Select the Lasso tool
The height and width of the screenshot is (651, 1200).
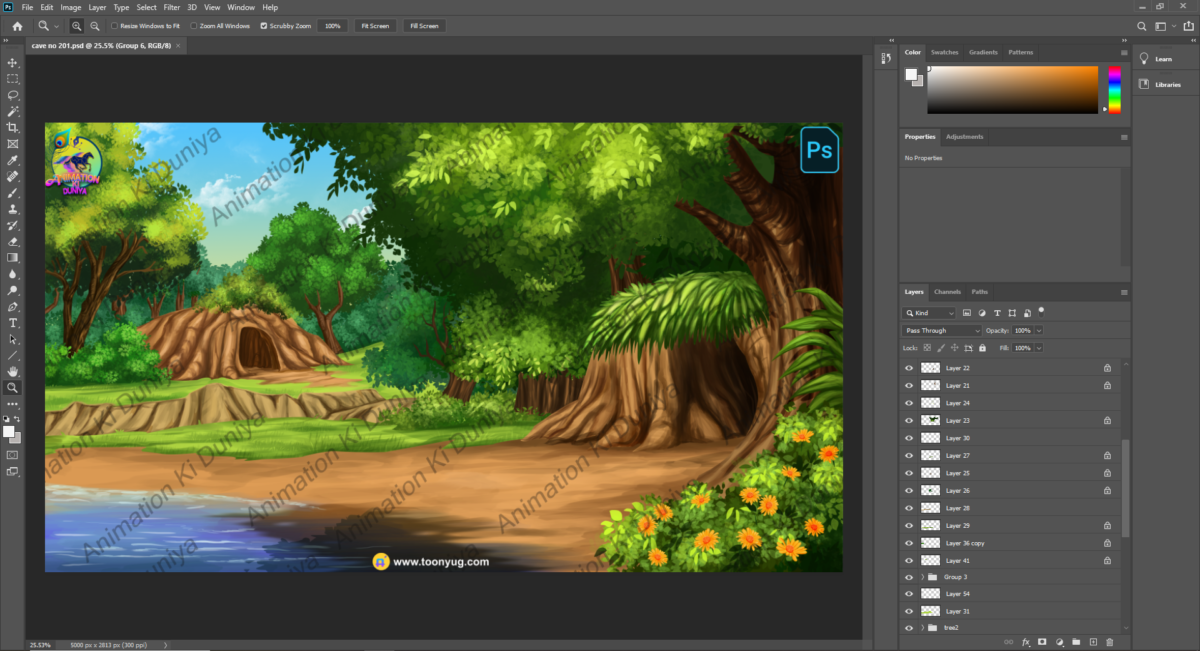pyautogui.click(x=13, y=95)
